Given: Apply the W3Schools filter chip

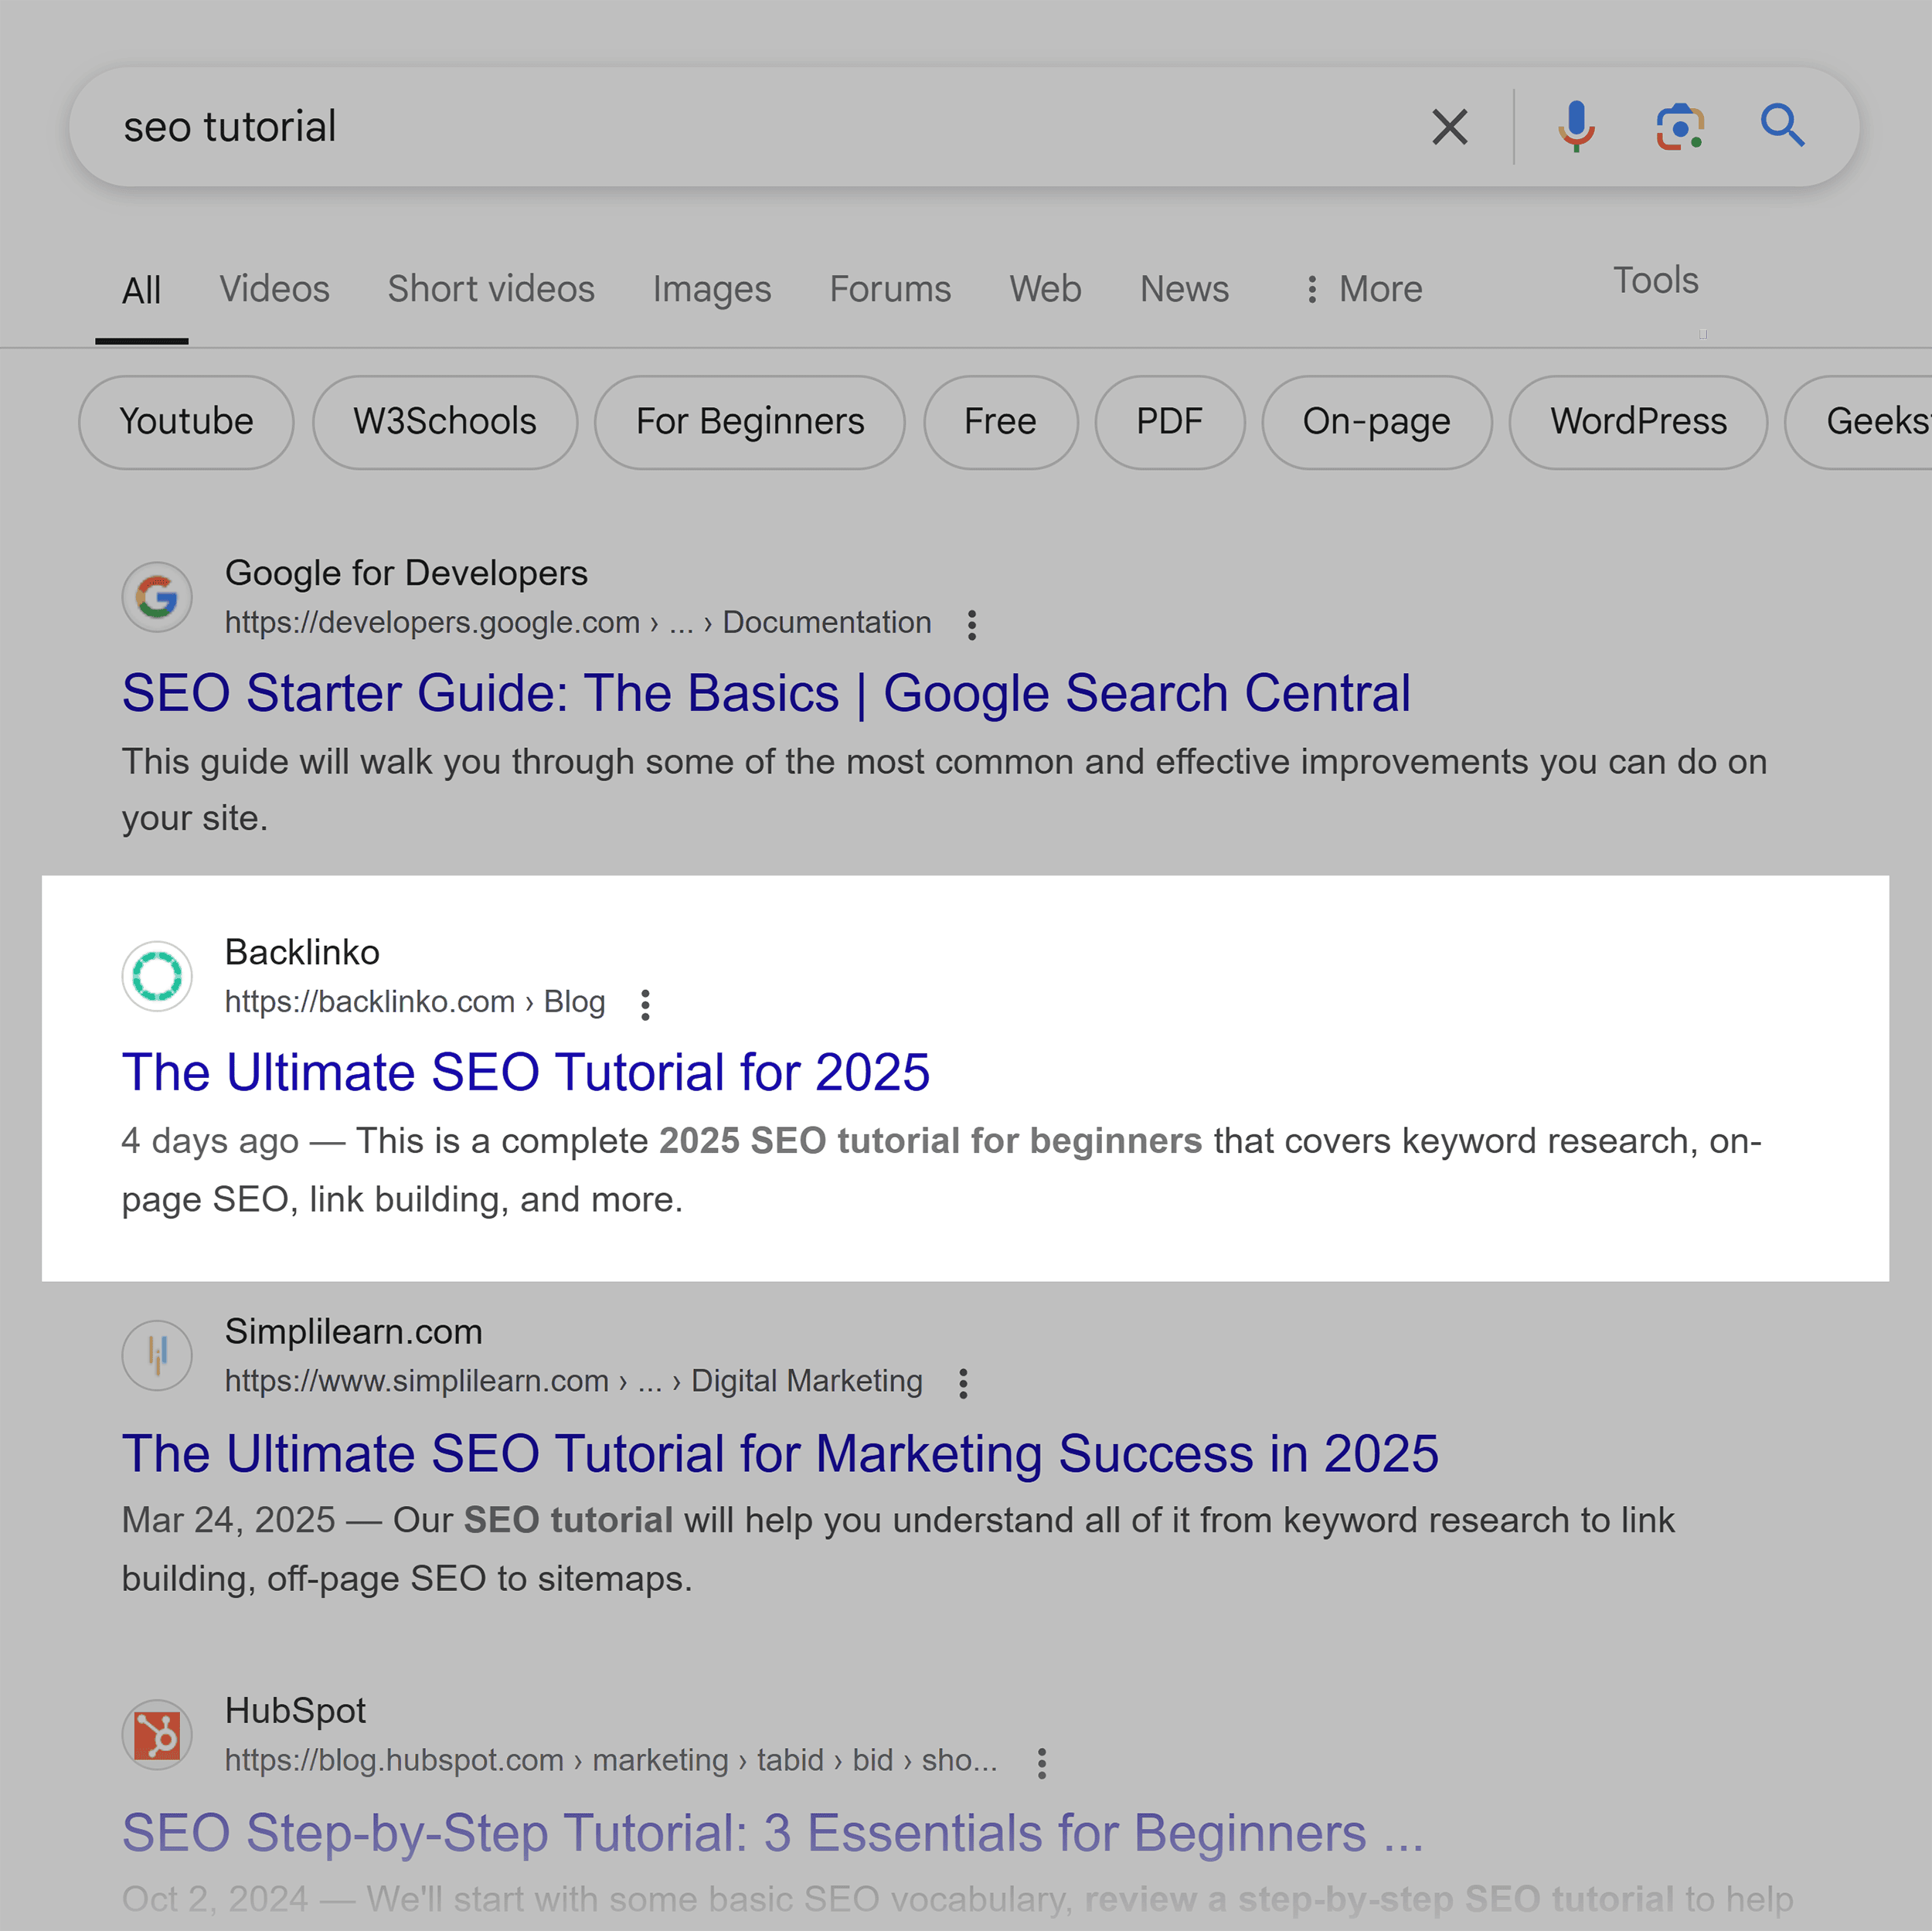Looking at the screenshot, I should pyautogui.click(x=445, y=422).
